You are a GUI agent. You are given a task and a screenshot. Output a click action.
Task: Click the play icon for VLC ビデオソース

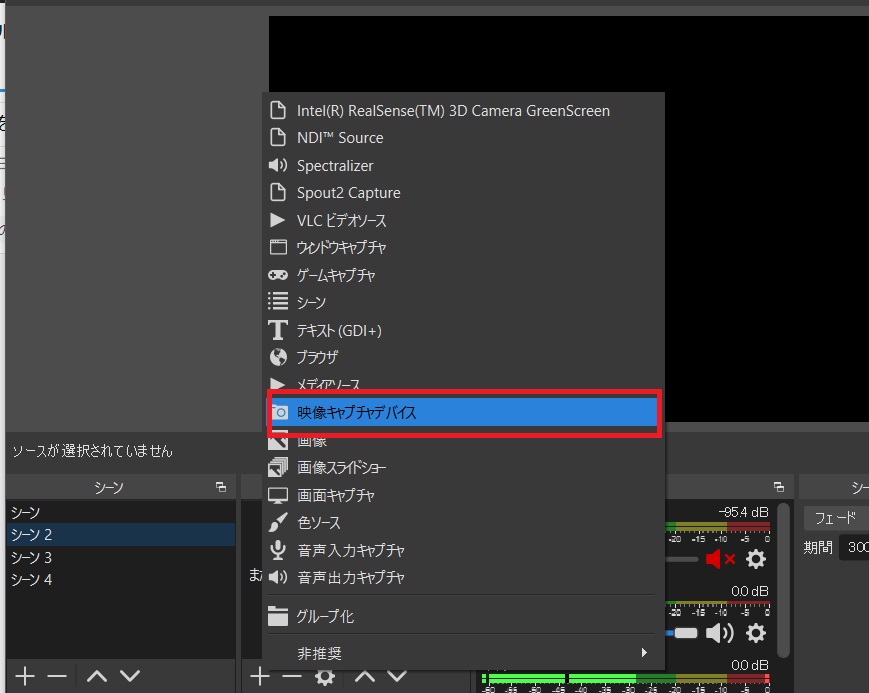coord(277,220)
